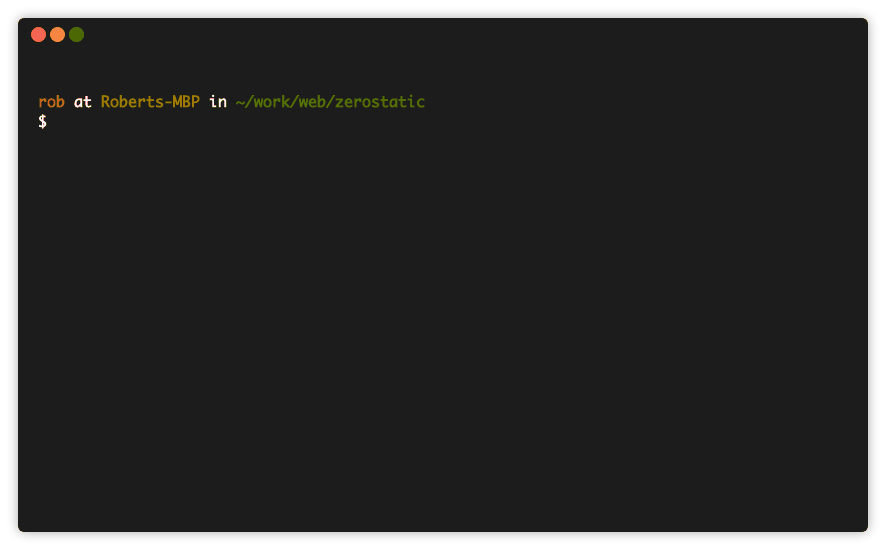Click the "$" prompt symbol

coord(42,122)
